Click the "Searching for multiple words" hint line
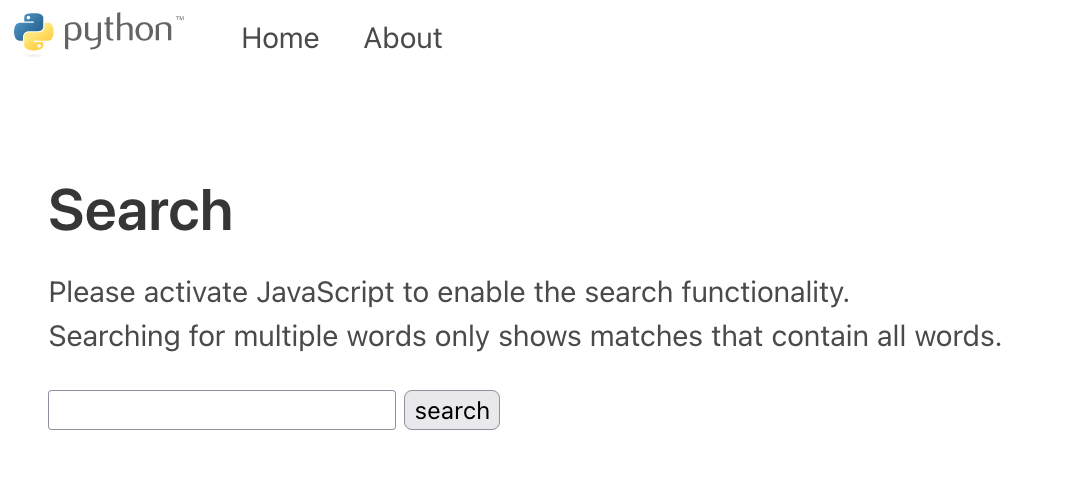Screen dimensions: 1082x492 pyautogui.click(x=524, y=336)
